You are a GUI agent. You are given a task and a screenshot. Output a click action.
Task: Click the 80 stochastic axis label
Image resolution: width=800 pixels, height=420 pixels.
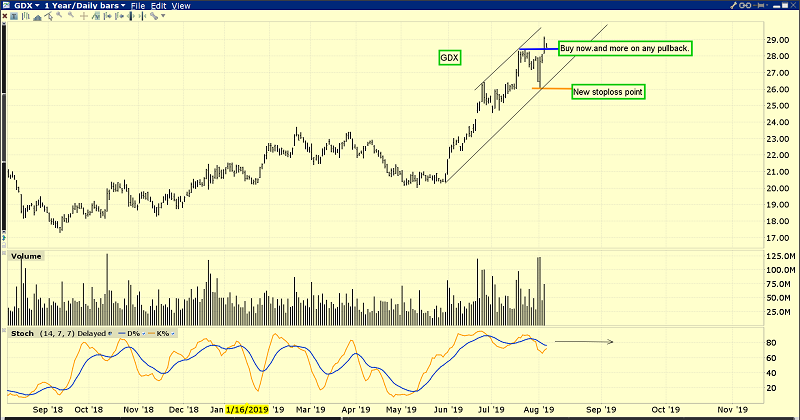[x=772, y=343]
